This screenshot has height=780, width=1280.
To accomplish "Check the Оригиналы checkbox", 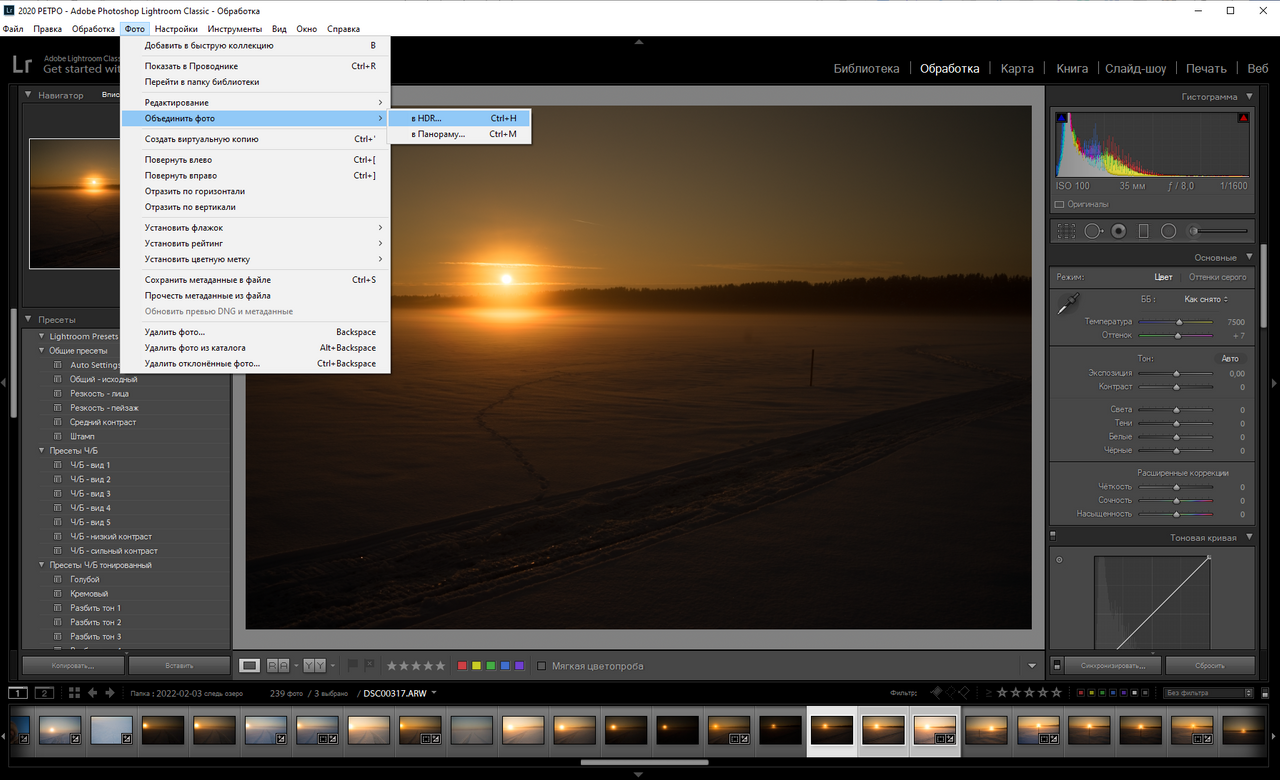I will point(1061,204).
